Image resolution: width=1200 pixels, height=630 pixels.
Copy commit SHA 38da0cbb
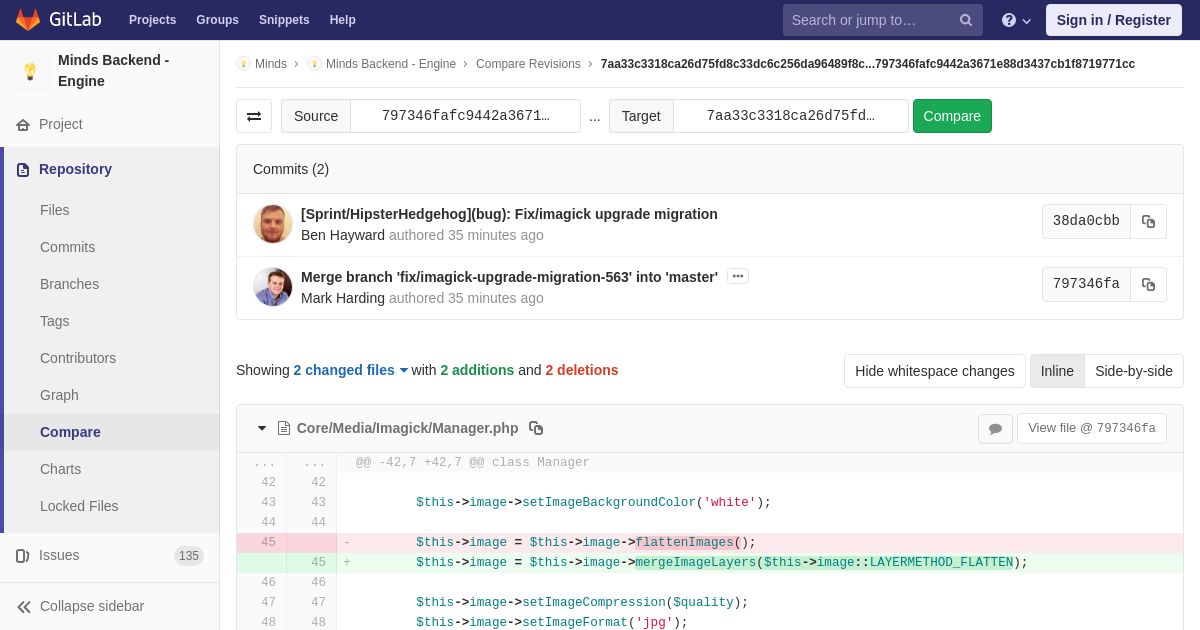click(1148, 222)
